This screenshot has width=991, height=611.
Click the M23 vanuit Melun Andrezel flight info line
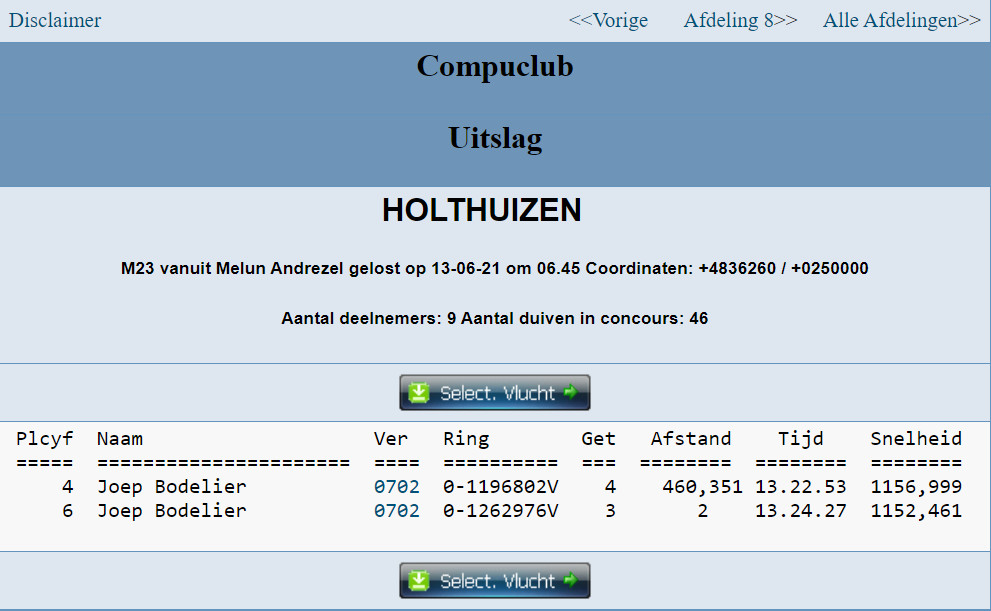[x=494, y=268]
